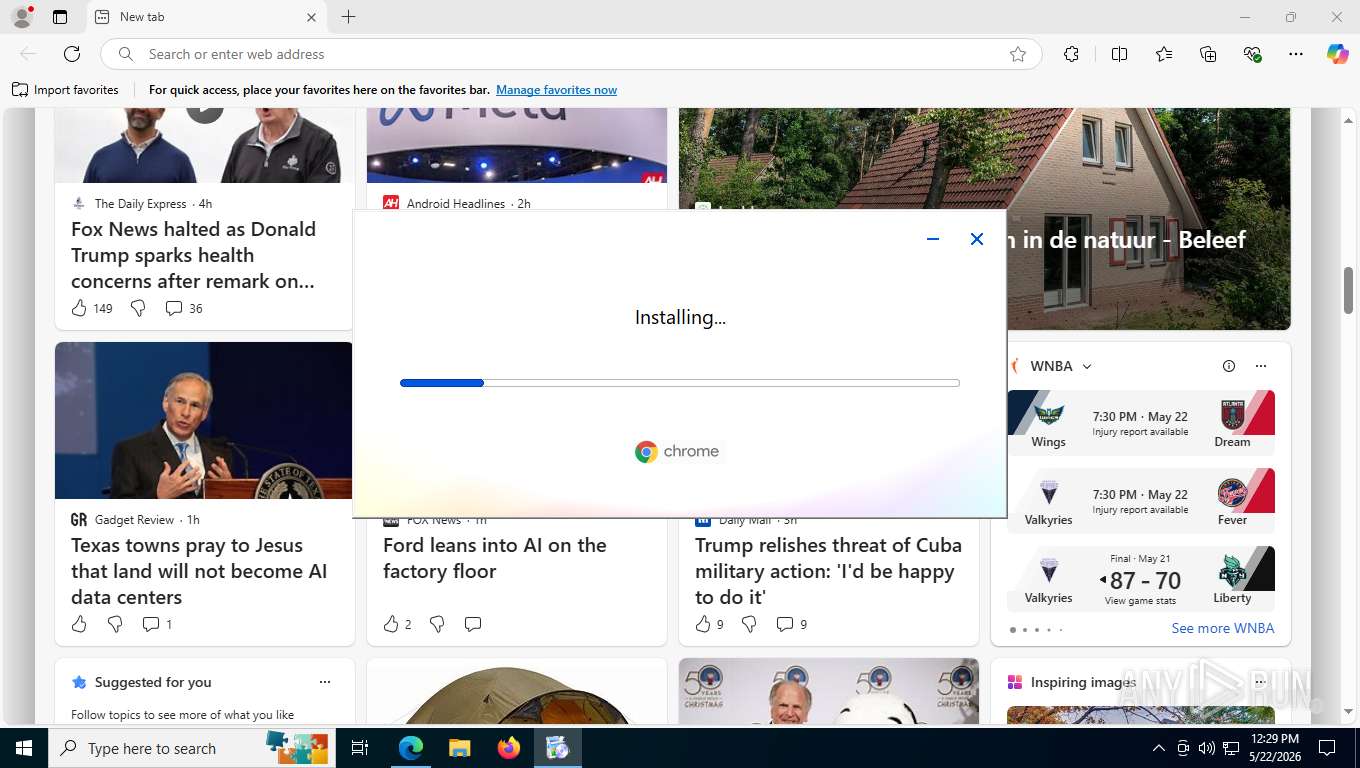This screenshot has height=768, width=1360.
Task: Minimize the Chrome installer dialog
Action: [x=933, y=239]
